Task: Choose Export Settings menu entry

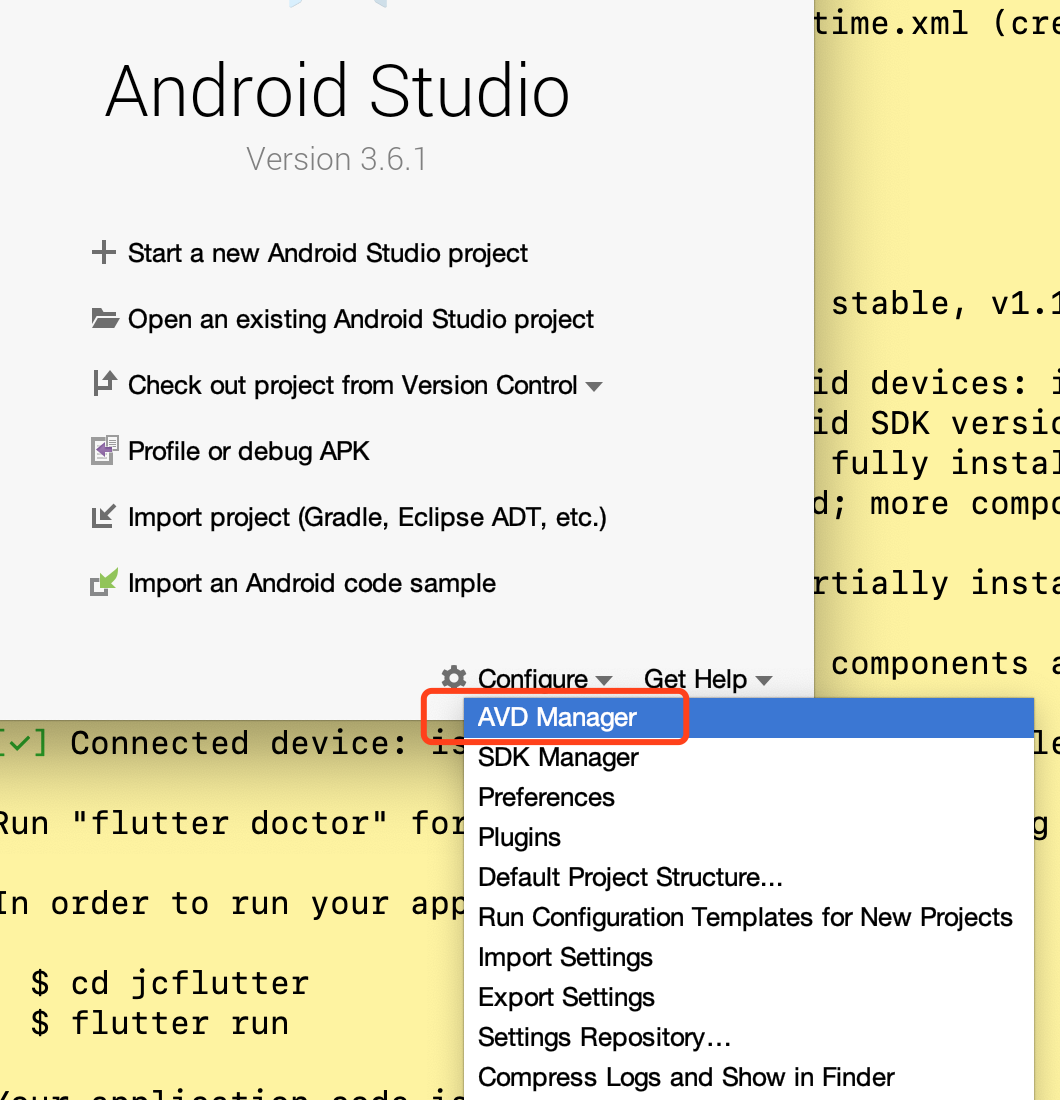Action: [x=749, y=998]
